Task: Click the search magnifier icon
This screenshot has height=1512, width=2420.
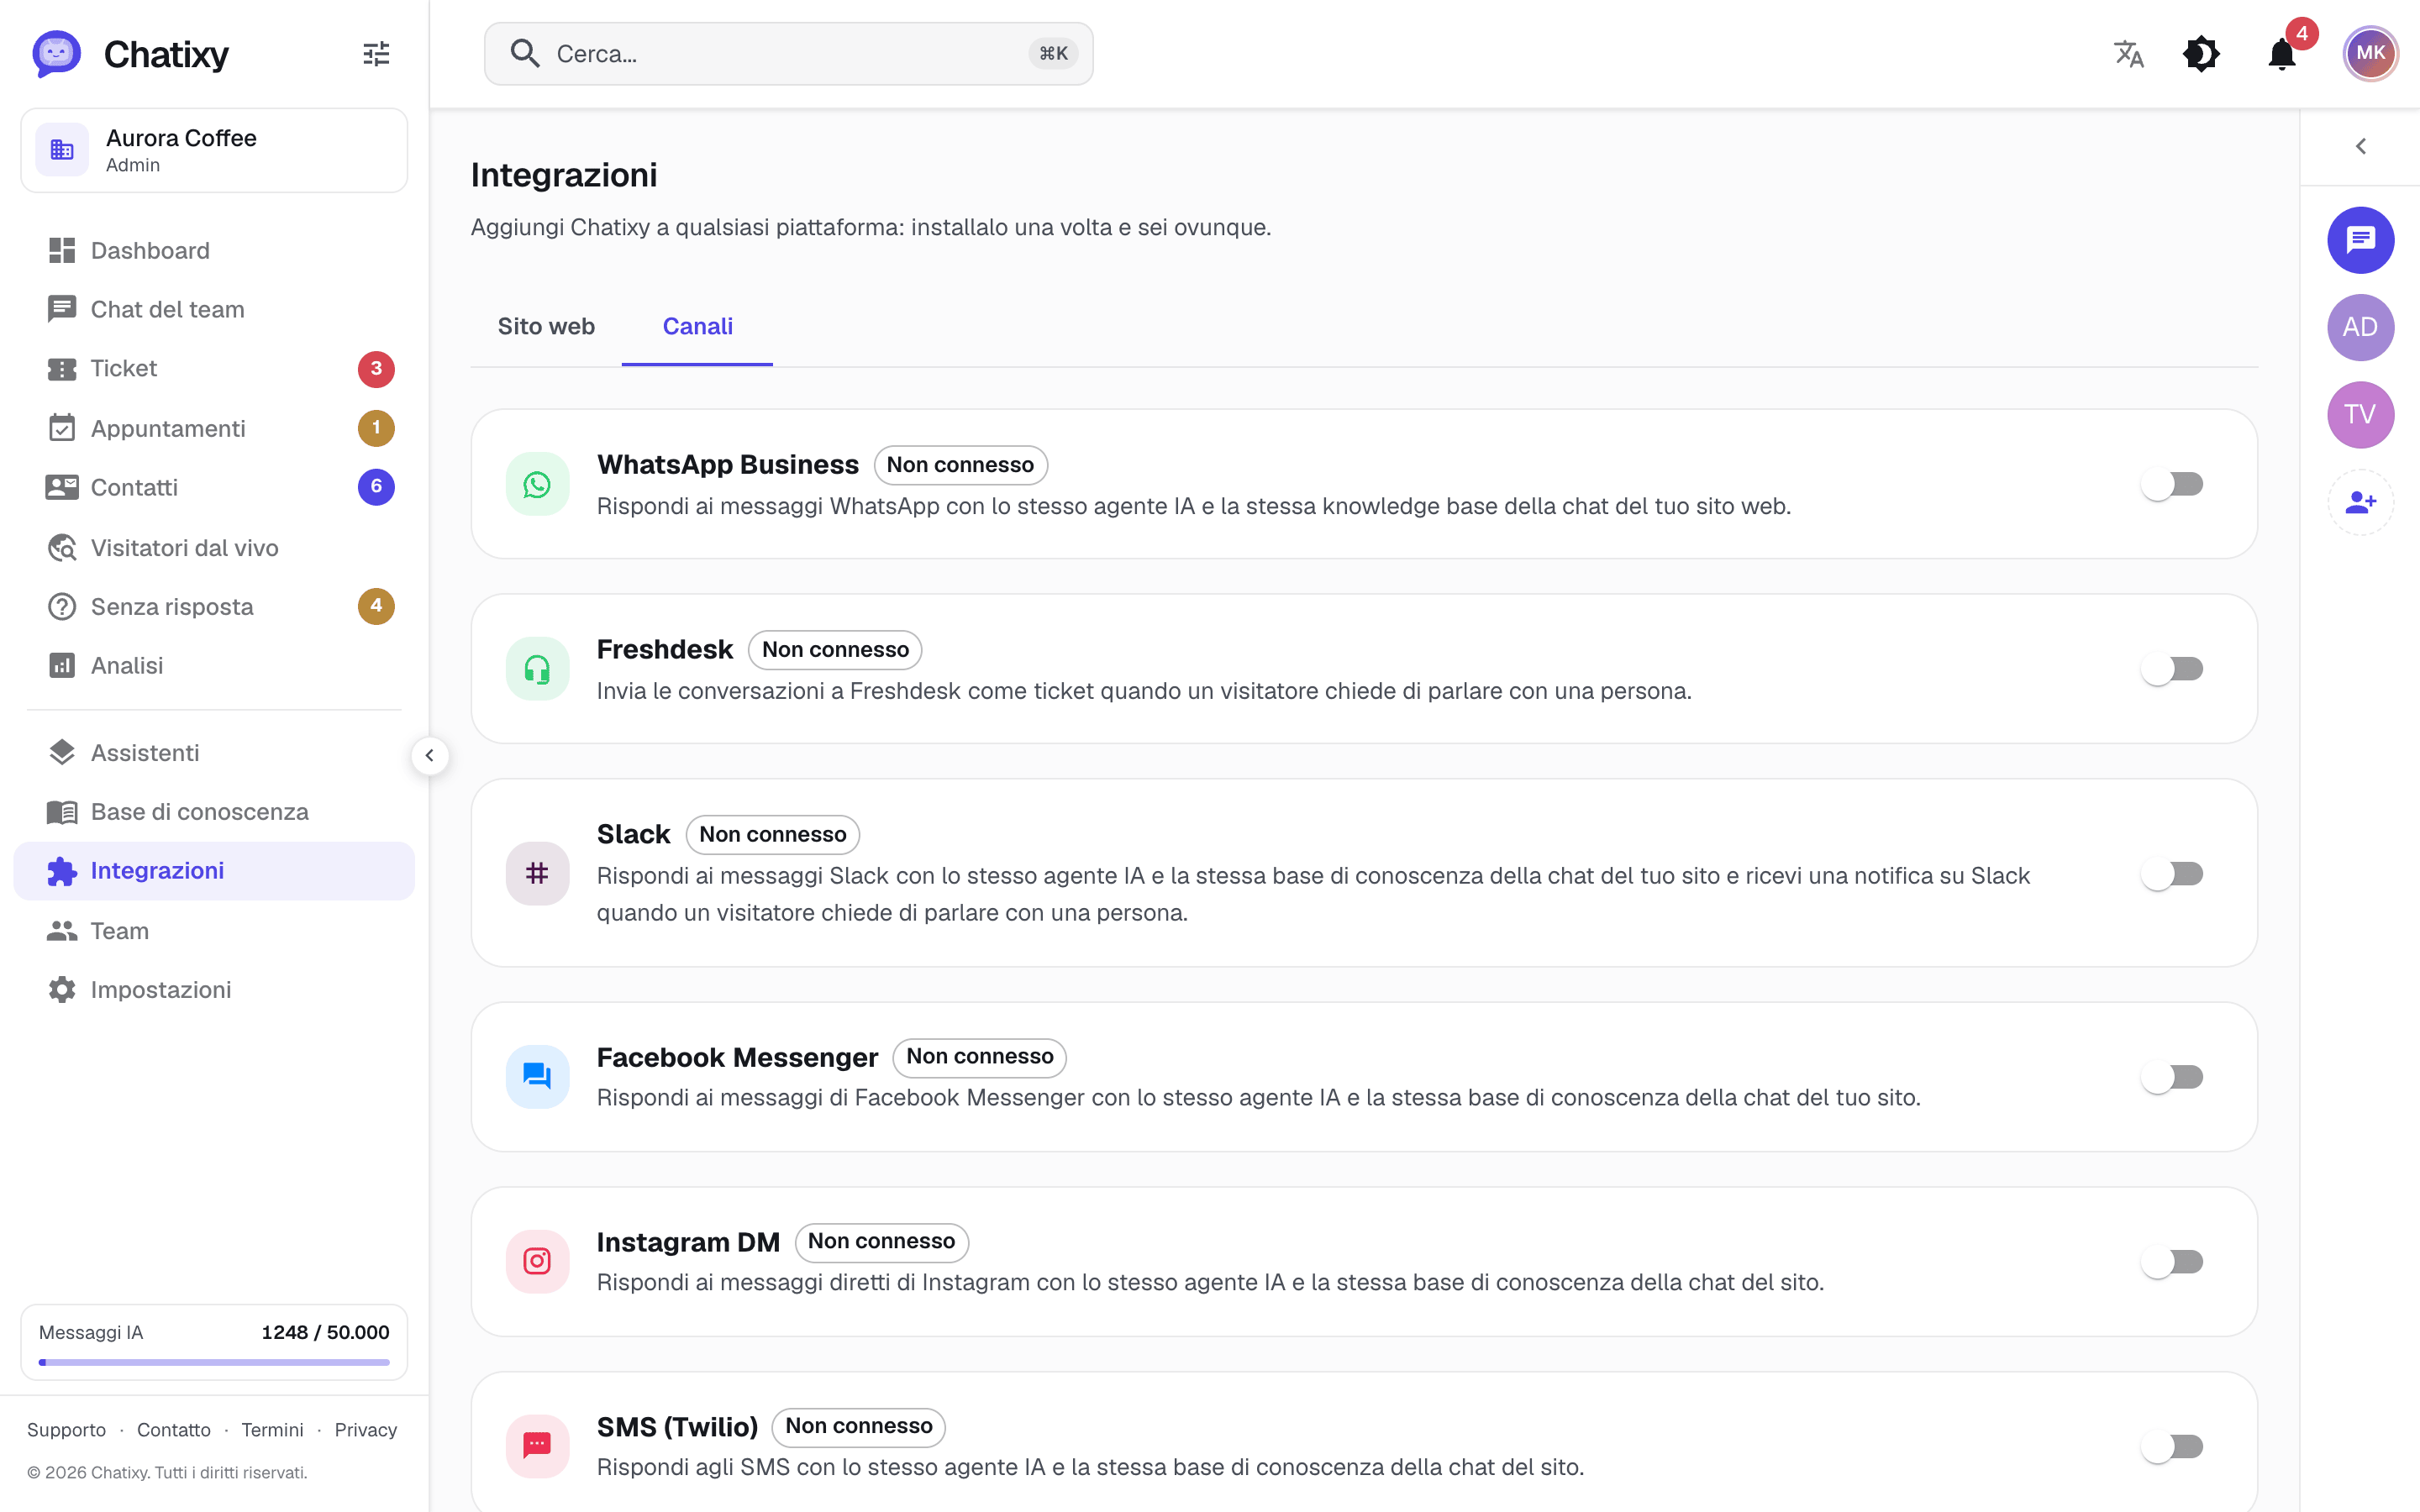Action: point(525,53)
